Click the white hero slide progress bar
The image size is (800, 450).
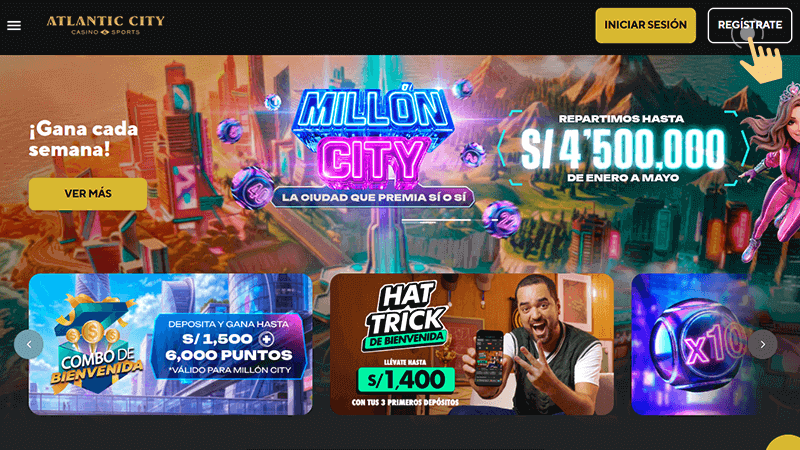[436, 220]
